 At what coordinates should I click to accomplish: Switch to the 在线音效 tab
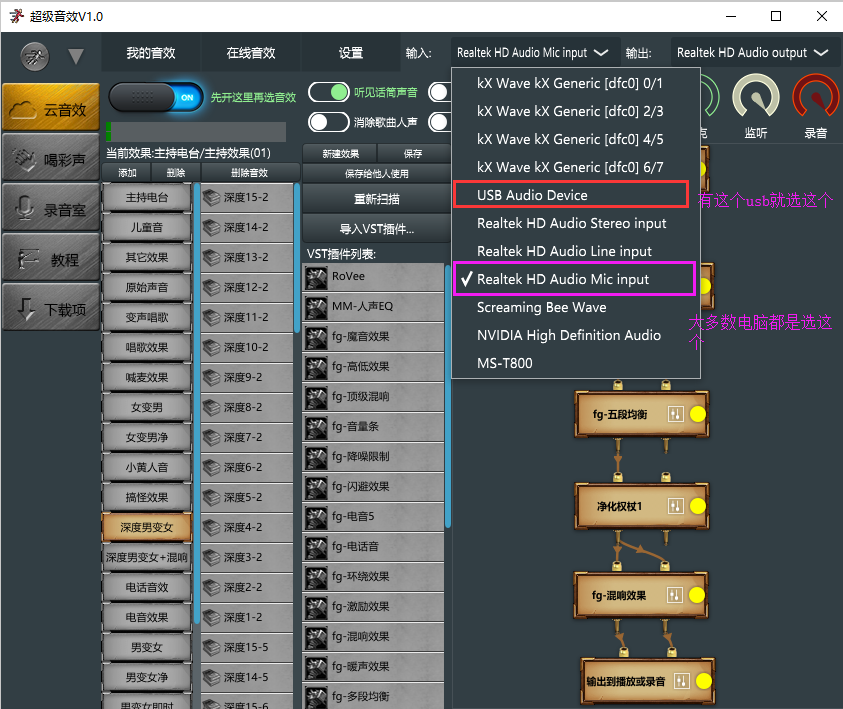pyautogui.click(x=250, y=53)
